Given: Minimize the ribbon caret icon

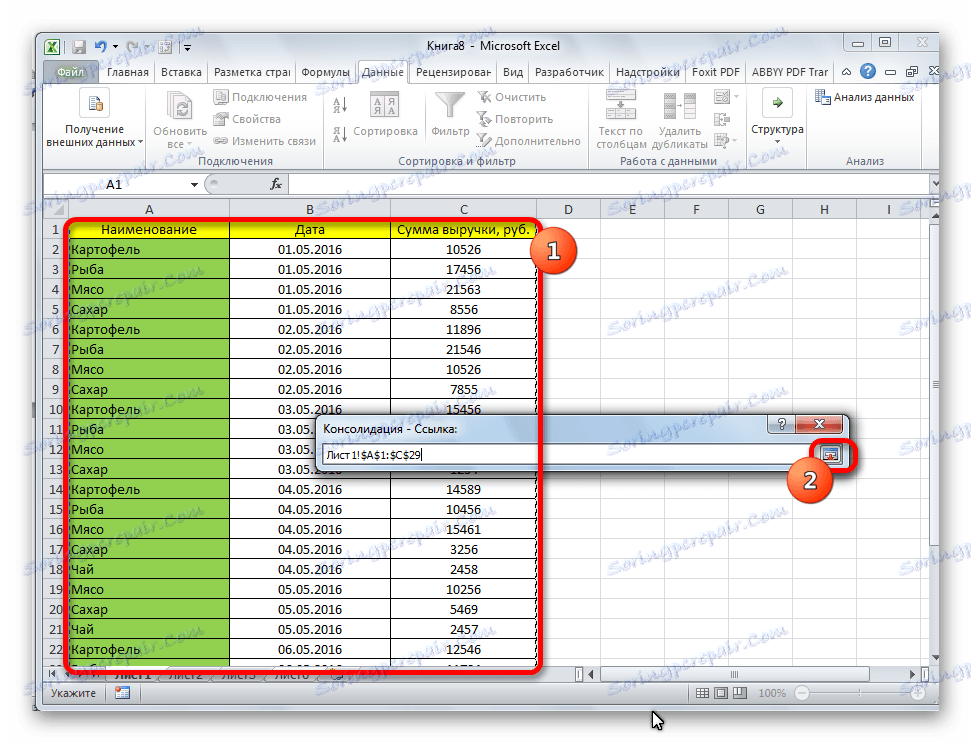Looking at the screenshot, I should pos(846,72).
